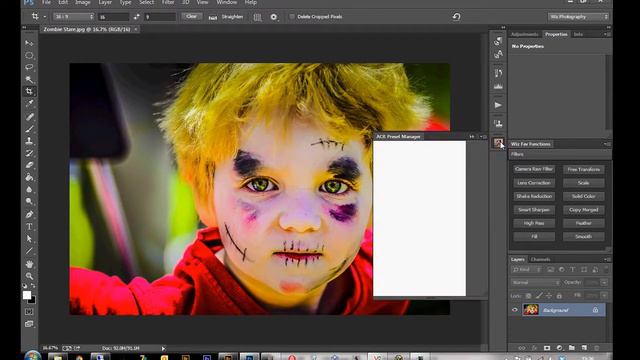Open the Opacity slider dropdown
Screen dimensions: 640x360
point(604,282)
